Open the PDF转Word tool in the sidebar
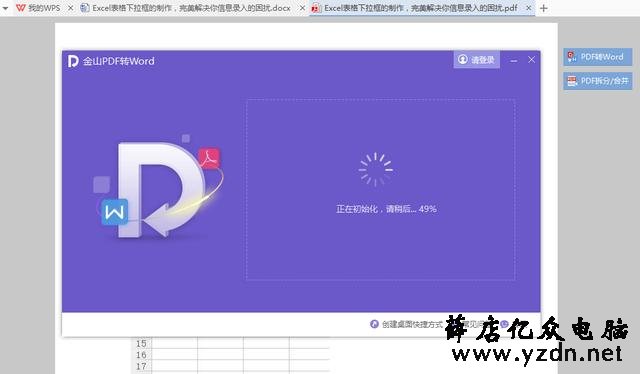 pos(598,57)
